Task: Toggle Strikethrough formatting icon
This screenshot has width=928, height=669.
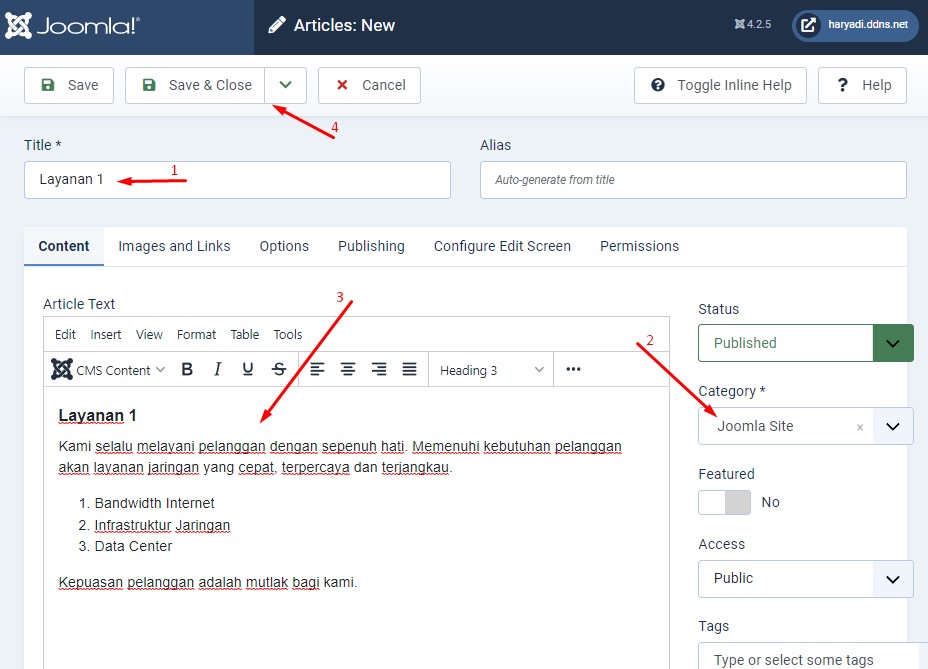Action: tap(279, 370)
